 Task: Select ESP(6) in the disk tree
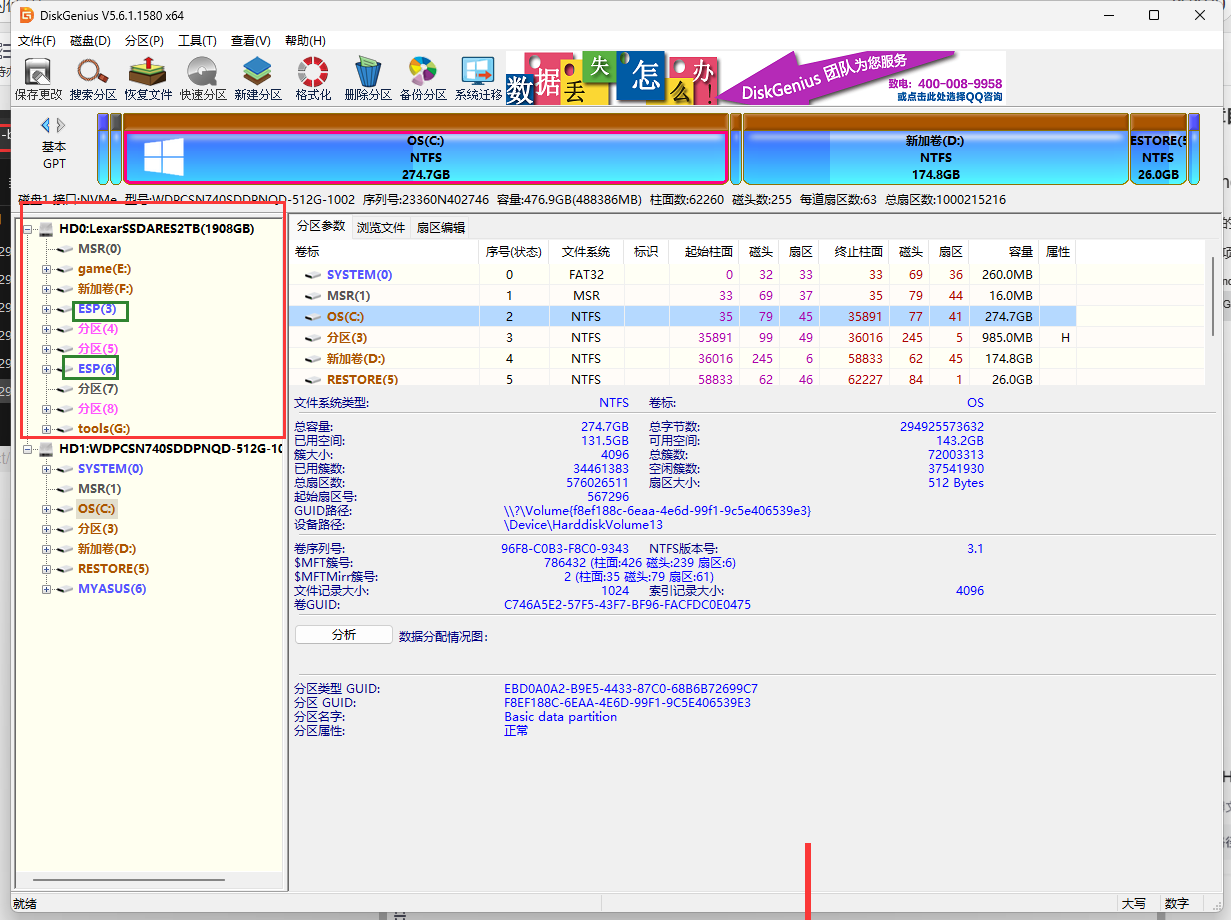(x=97, y=369)
